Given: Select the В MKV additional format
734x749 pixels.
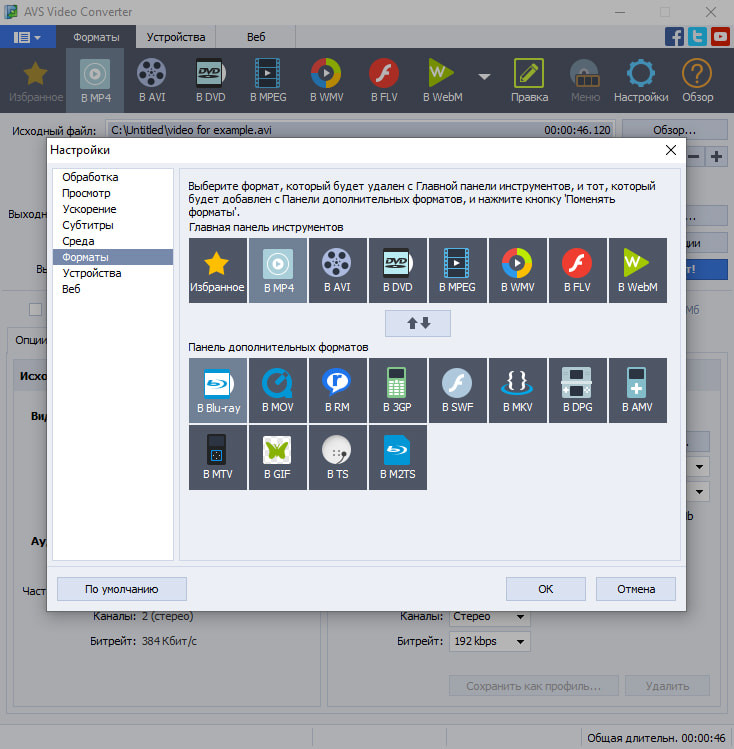Looking at the screenshot, I should click(x=518, y=391).
